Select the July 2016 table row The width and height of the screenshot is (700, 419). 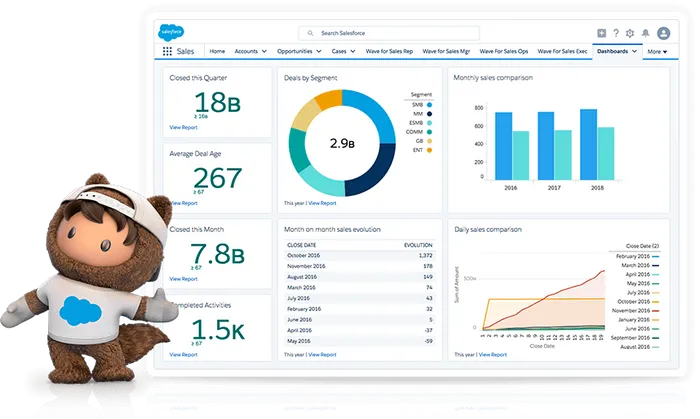coord(360,298)
